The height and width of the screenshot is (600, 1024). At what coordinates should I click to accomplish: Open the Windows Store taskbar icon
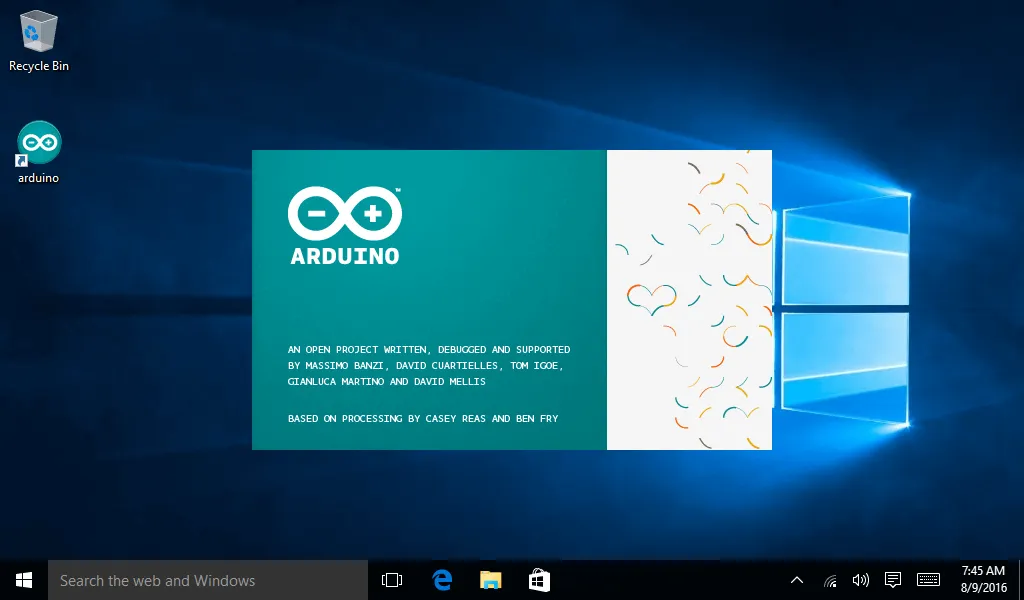point(539,580)
